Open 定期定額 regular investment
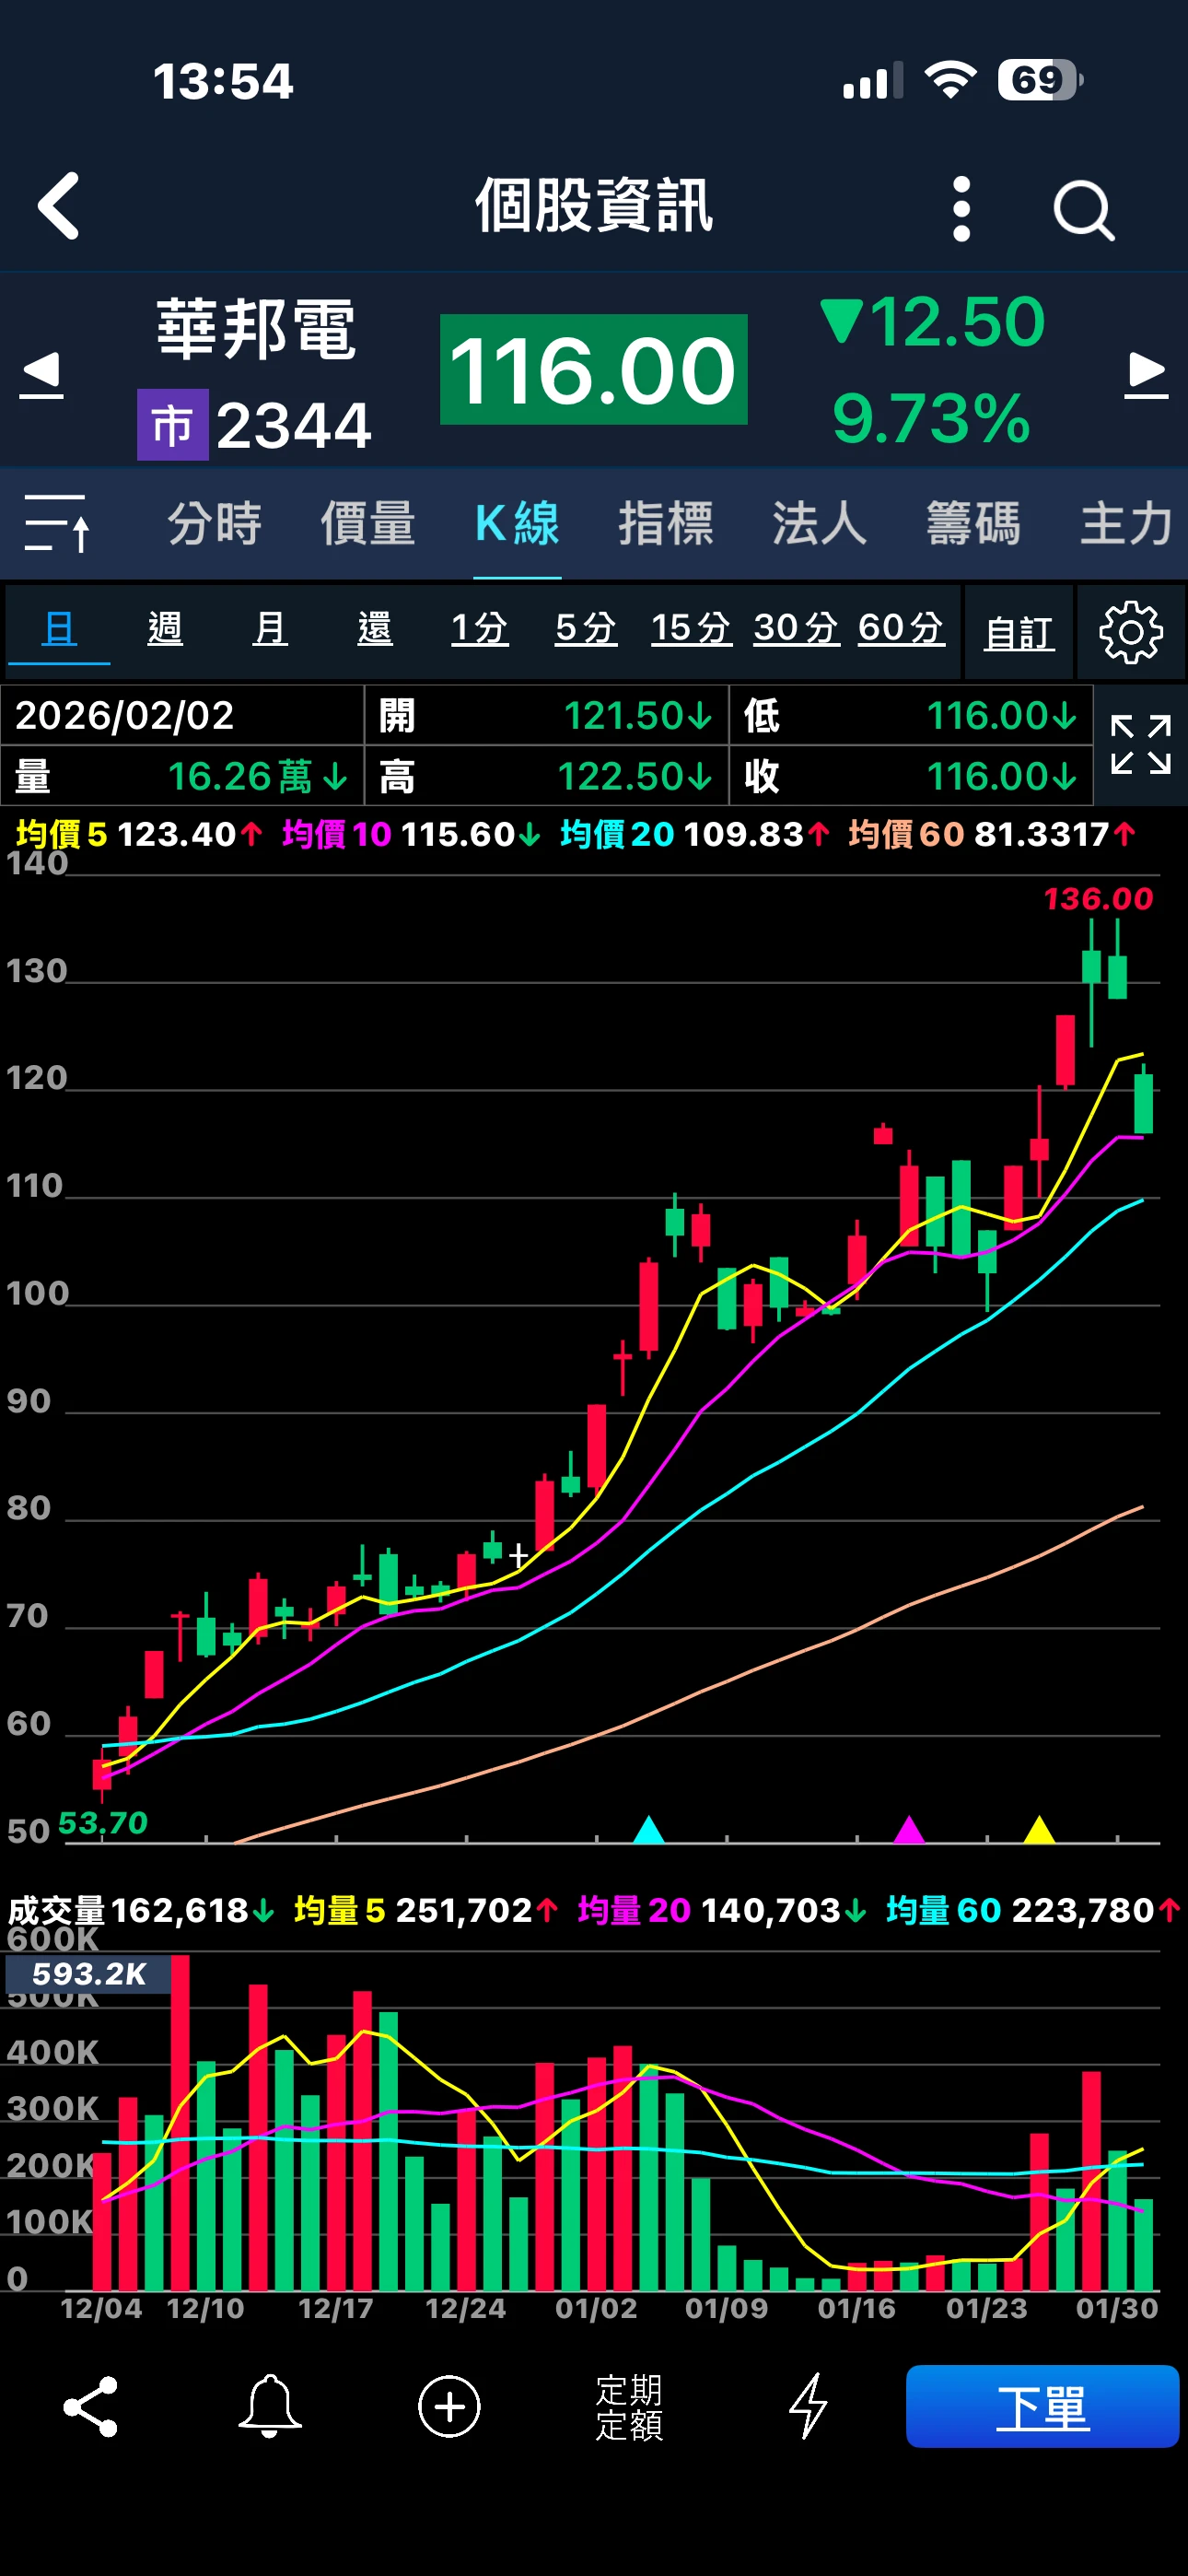 coord(629,2406)
